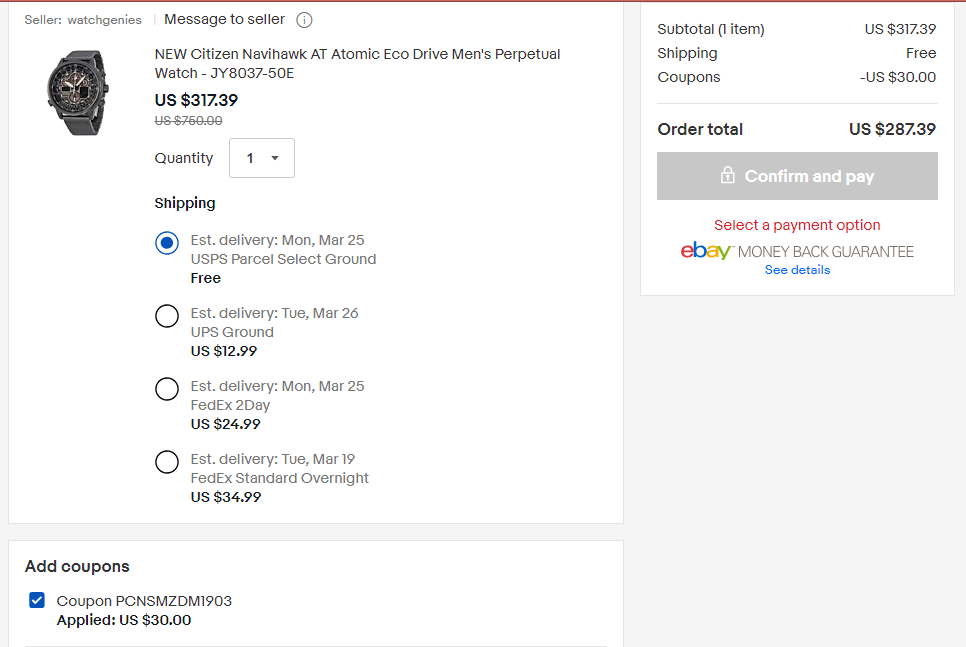Open the seller name watchgenies
This screenshot has height=647, width=966.
(104, 20)
